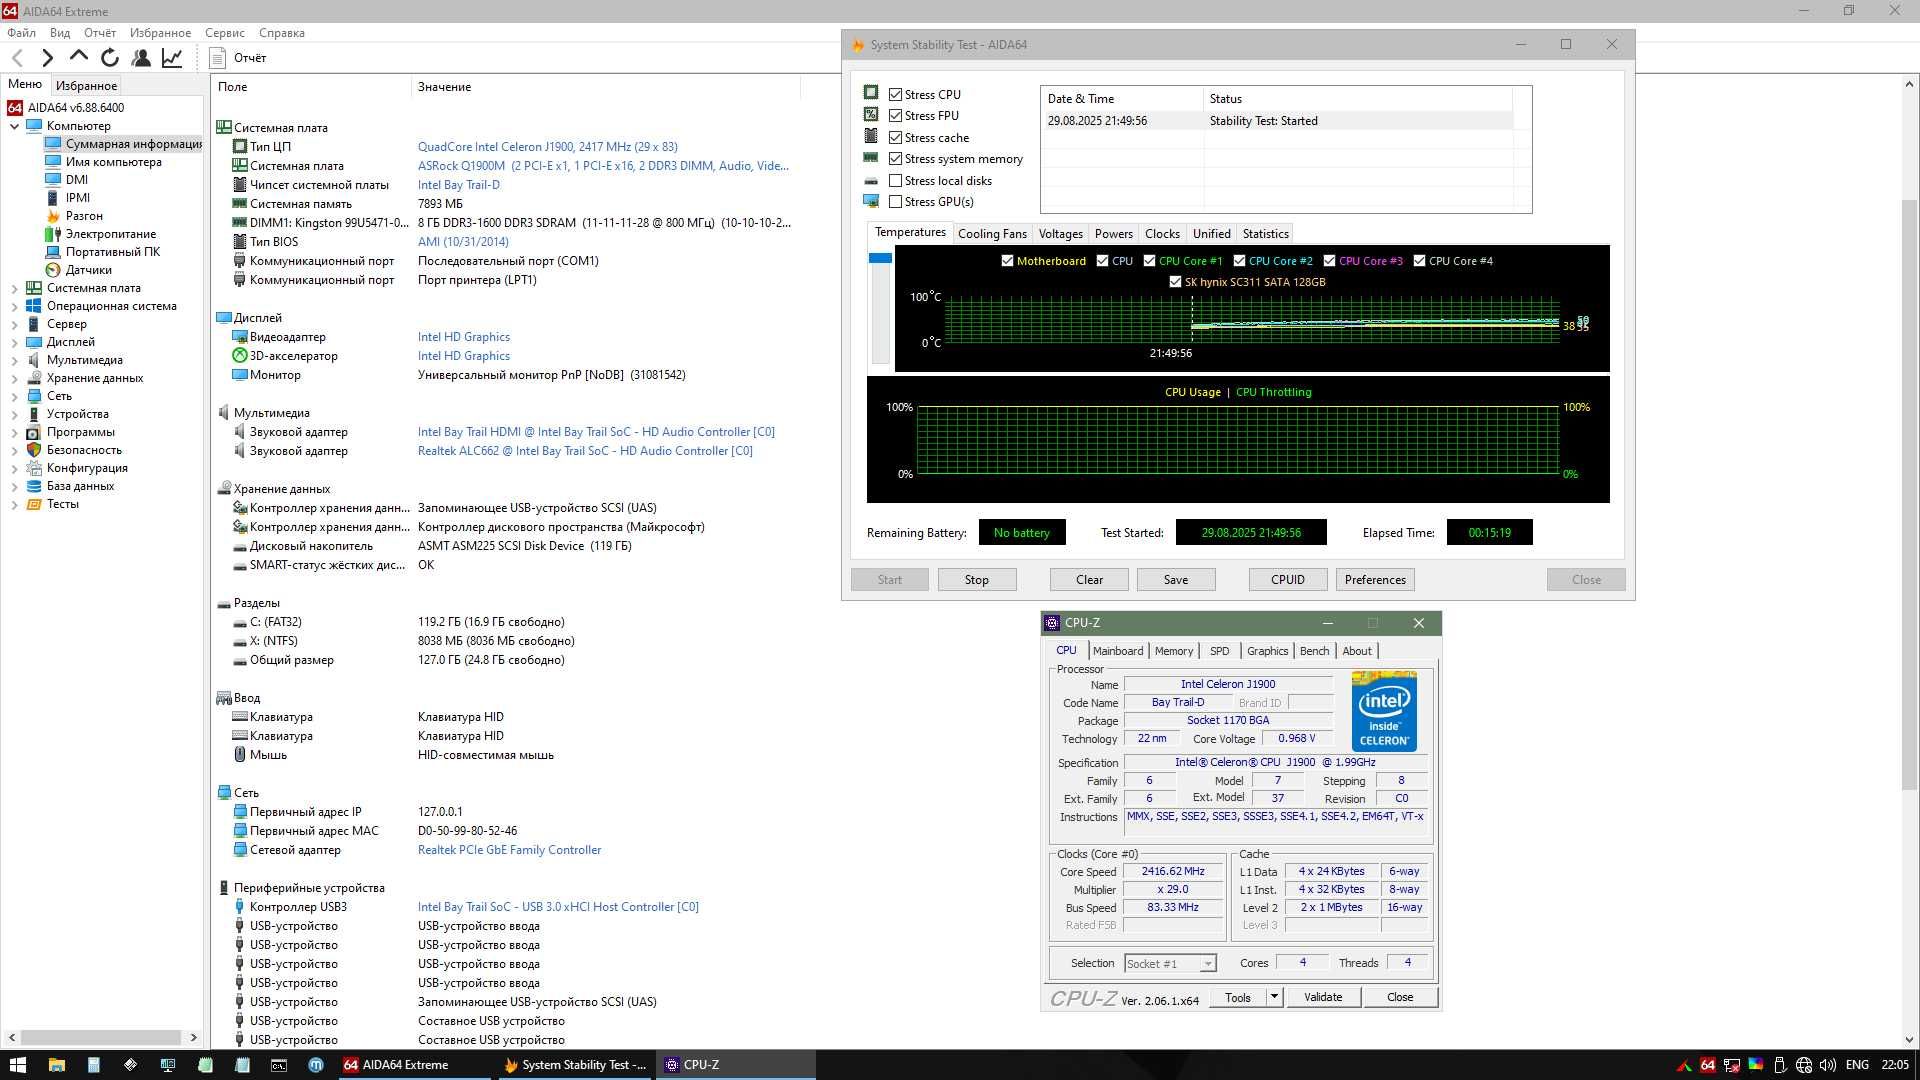Open command prompt from taskbar
The width and height of the screenshot is (1920, 1080).
[279, 1065]
